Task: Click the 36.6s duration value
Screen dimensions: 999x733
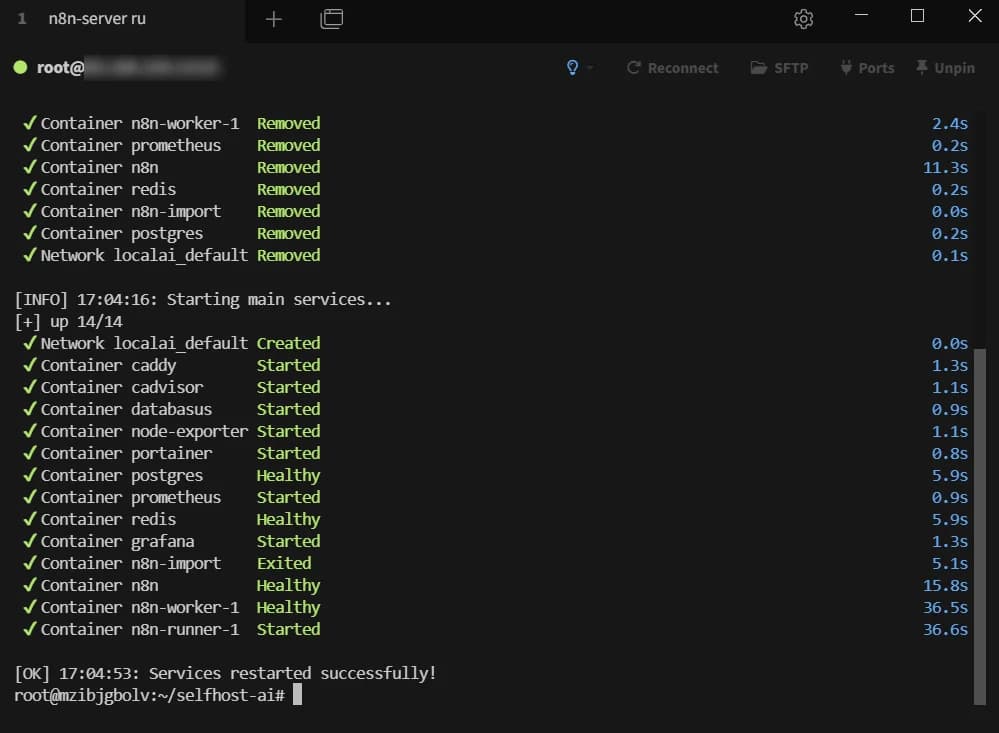Action: point(945,629)
